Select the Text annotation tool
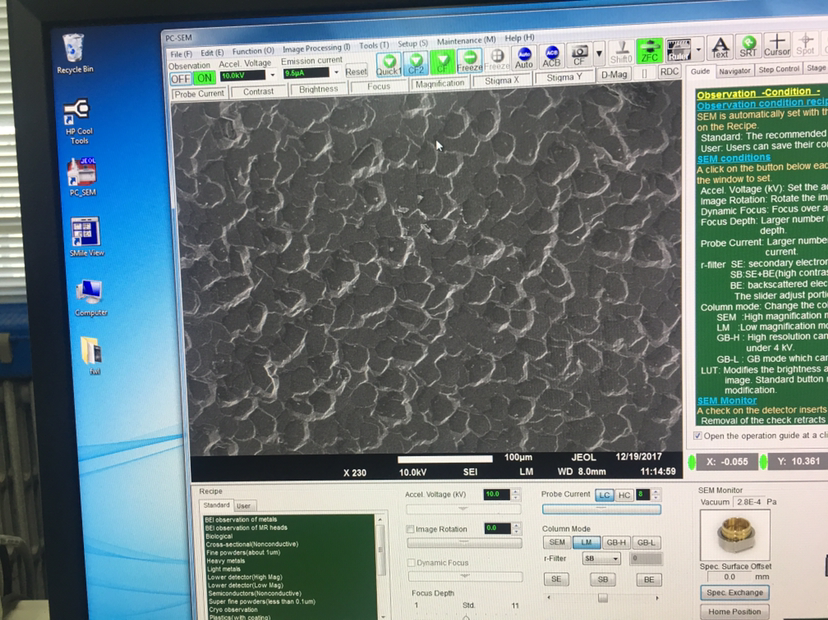 719,48
